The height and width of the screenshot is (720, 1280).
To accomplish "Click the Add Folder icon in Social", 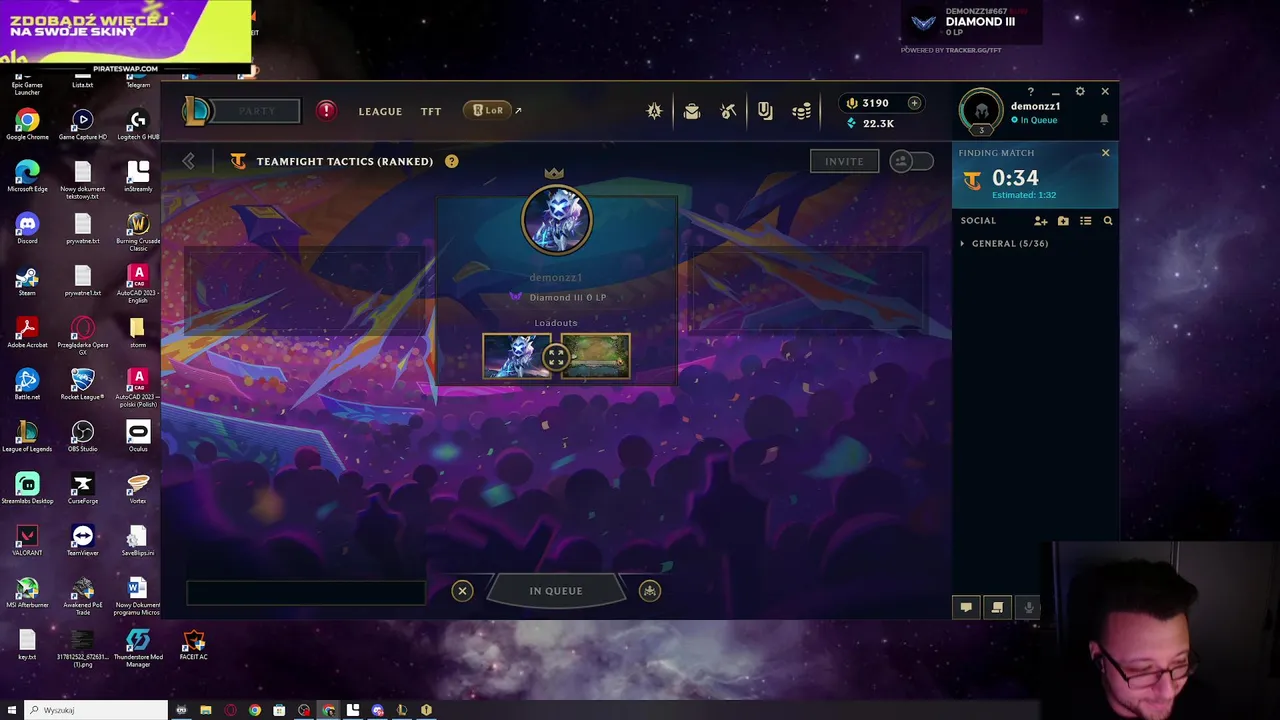I will 1063,221.
